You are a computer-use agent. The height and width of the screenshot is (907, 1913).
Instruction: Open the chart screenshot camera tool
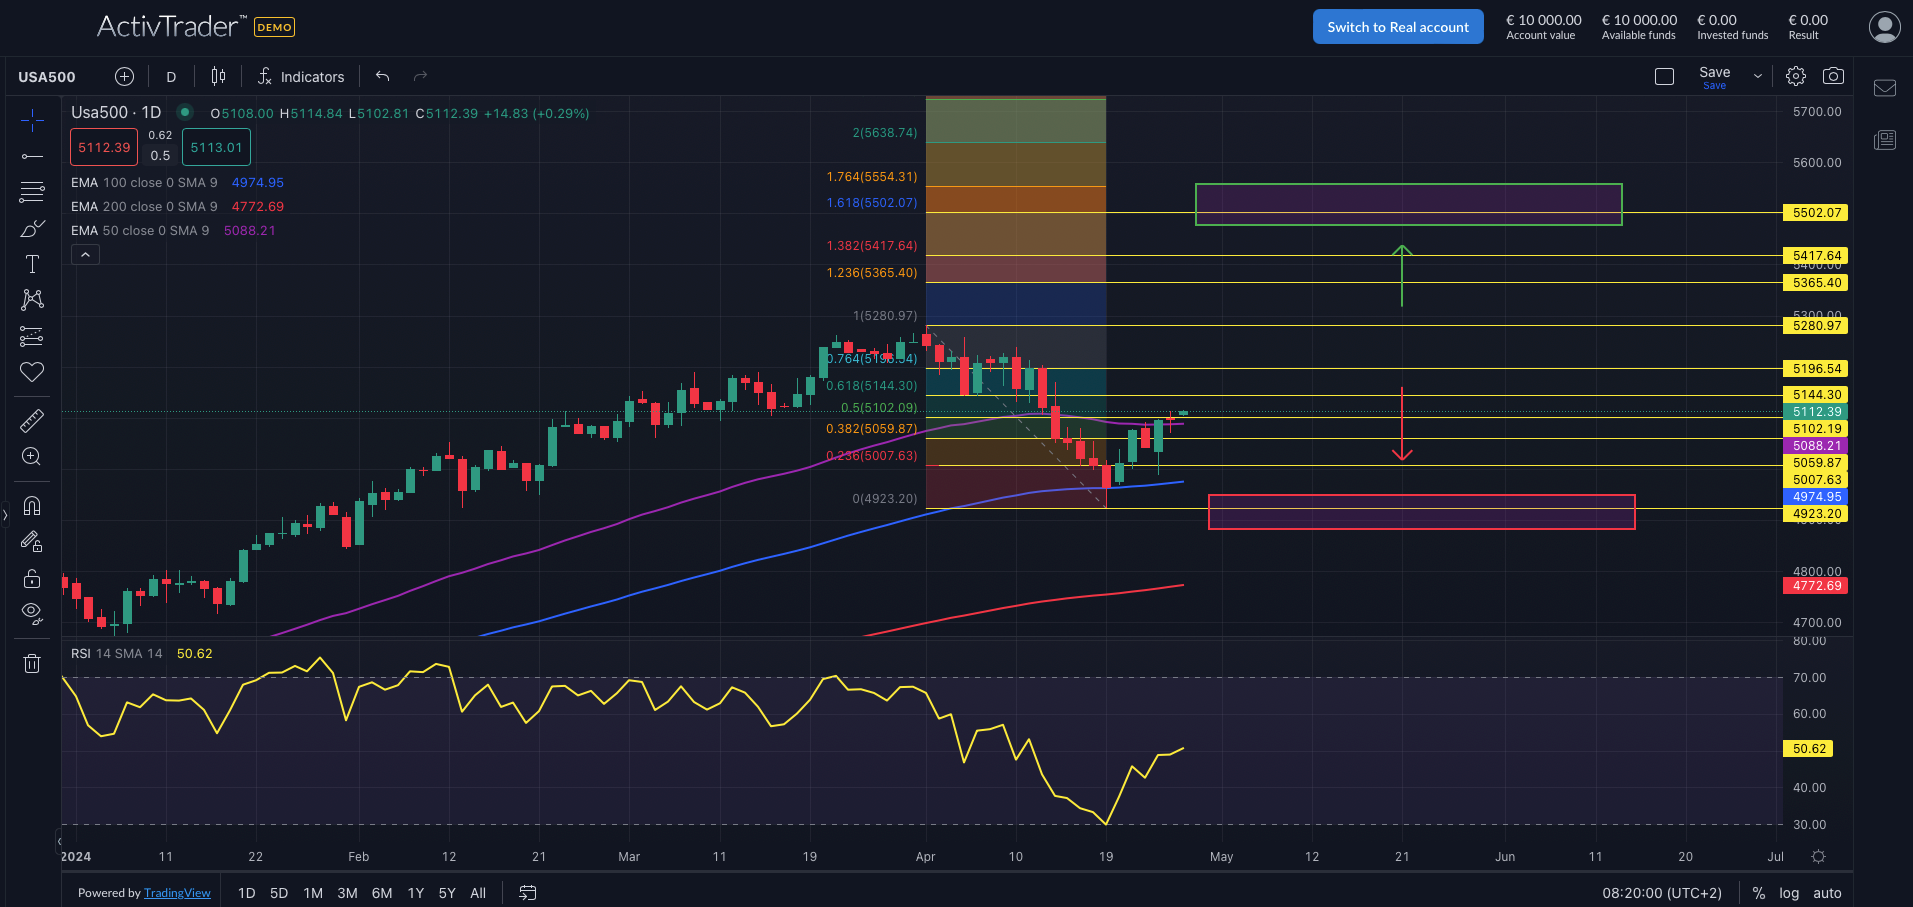click(x=1833, y=75)
